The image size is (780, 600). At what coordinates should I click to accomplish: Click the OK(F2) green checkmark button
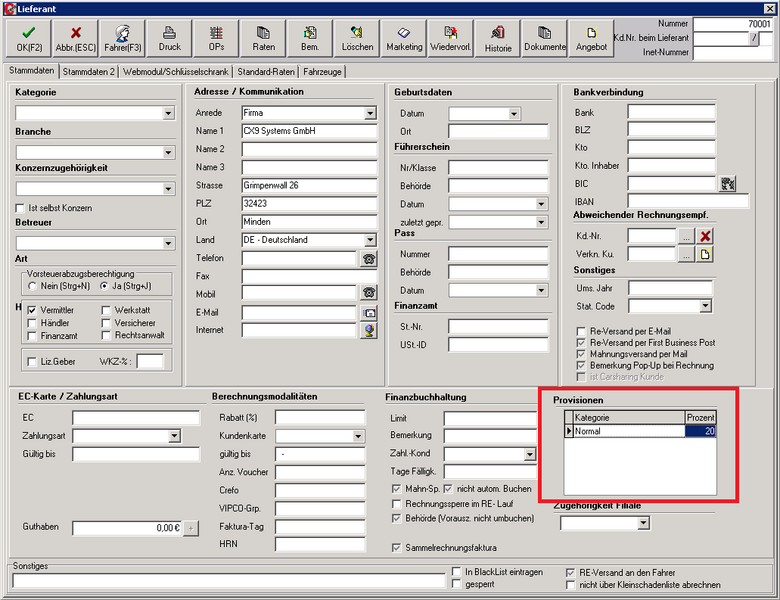tap(27, 38)
